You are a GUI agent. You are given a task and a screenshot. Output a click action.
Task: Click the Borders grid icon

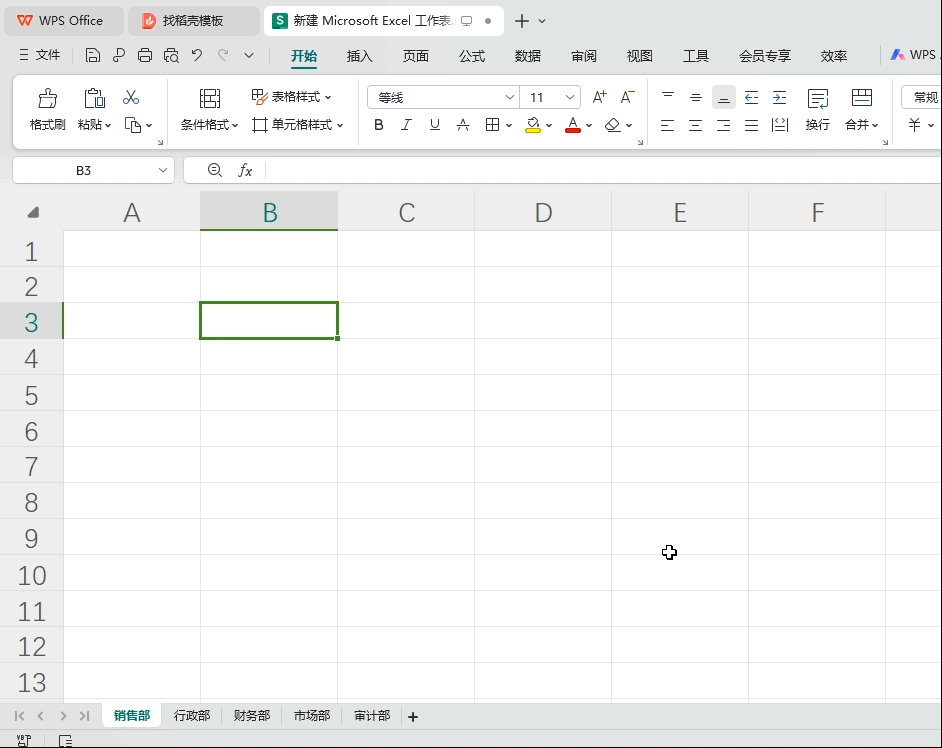point(492,125)
